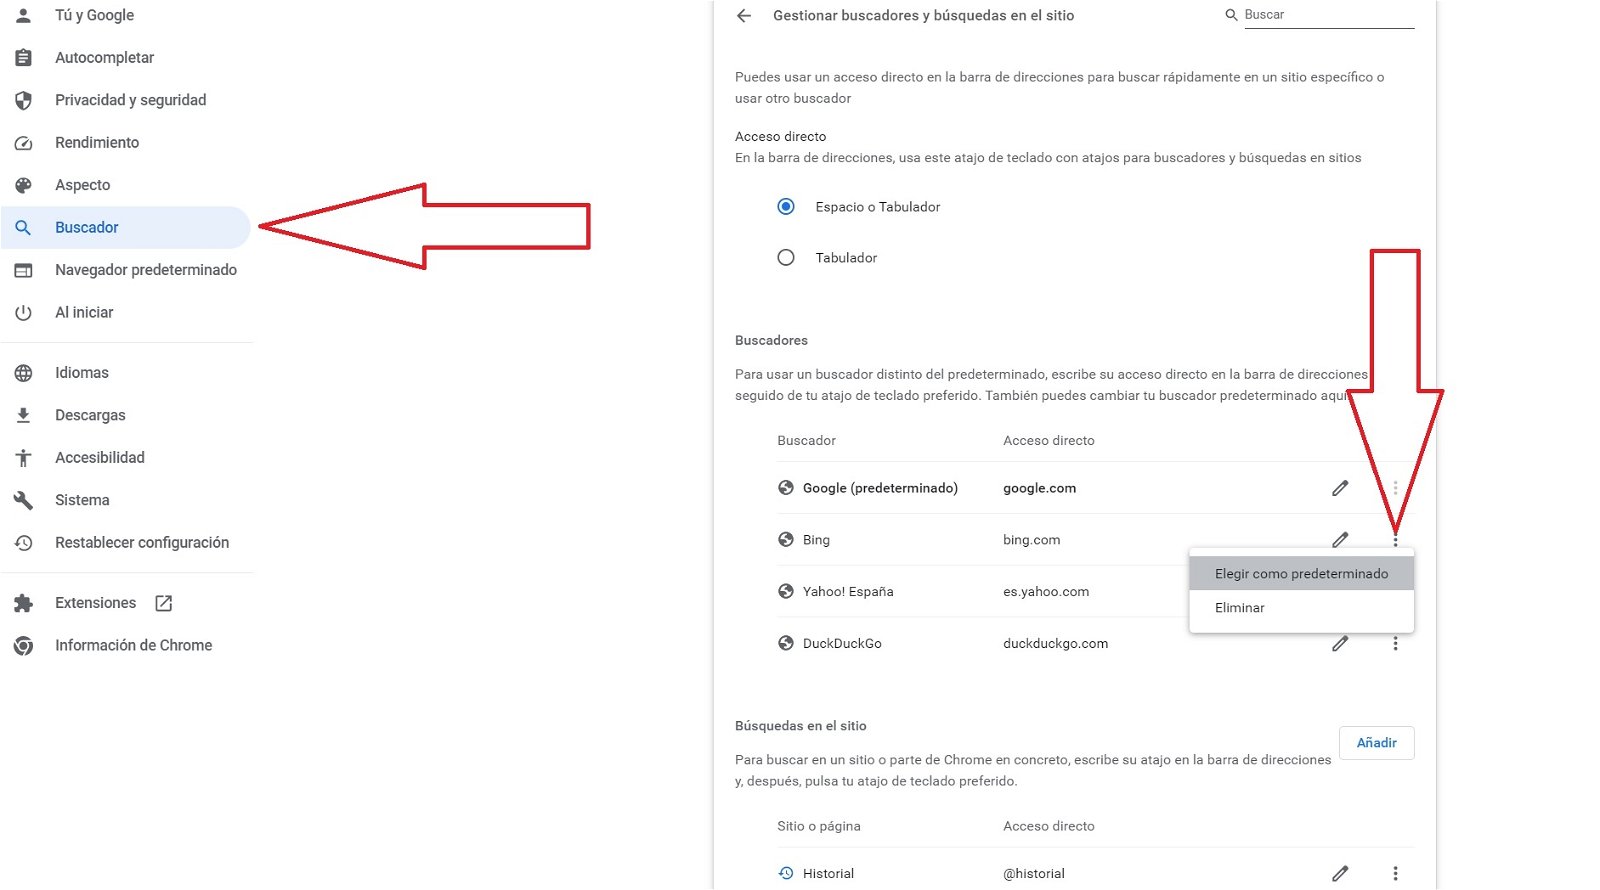Click the power icon for Al iniciar

(23, 313)
